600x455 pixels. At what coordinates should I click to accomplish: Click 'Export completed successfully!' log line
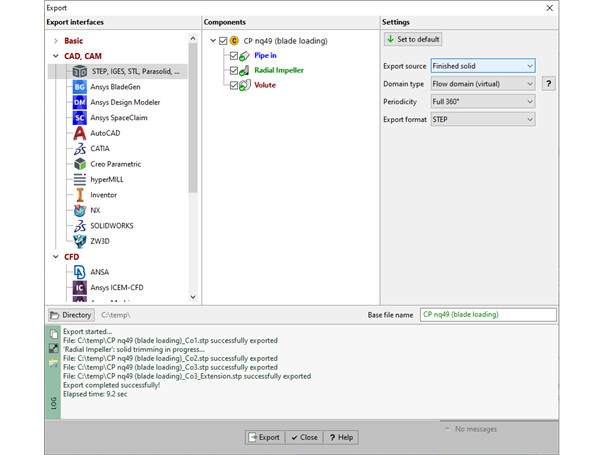click(x=111, y=385)
